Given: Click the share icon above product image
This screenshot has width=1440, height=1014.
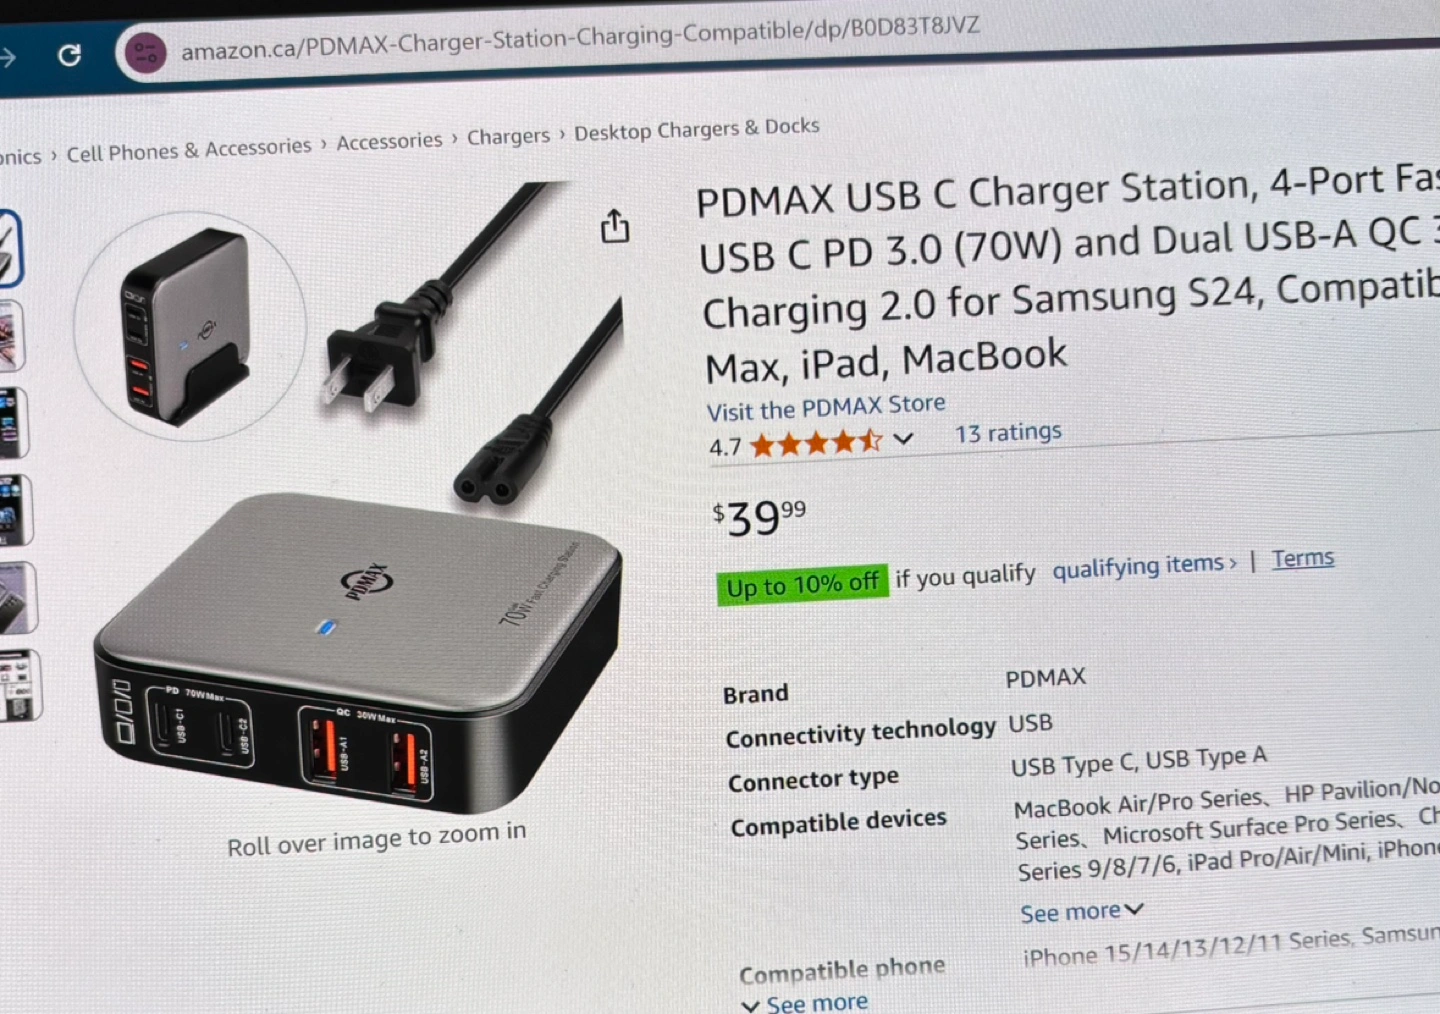Looking at the screenshot, I should tap(614, 227).
